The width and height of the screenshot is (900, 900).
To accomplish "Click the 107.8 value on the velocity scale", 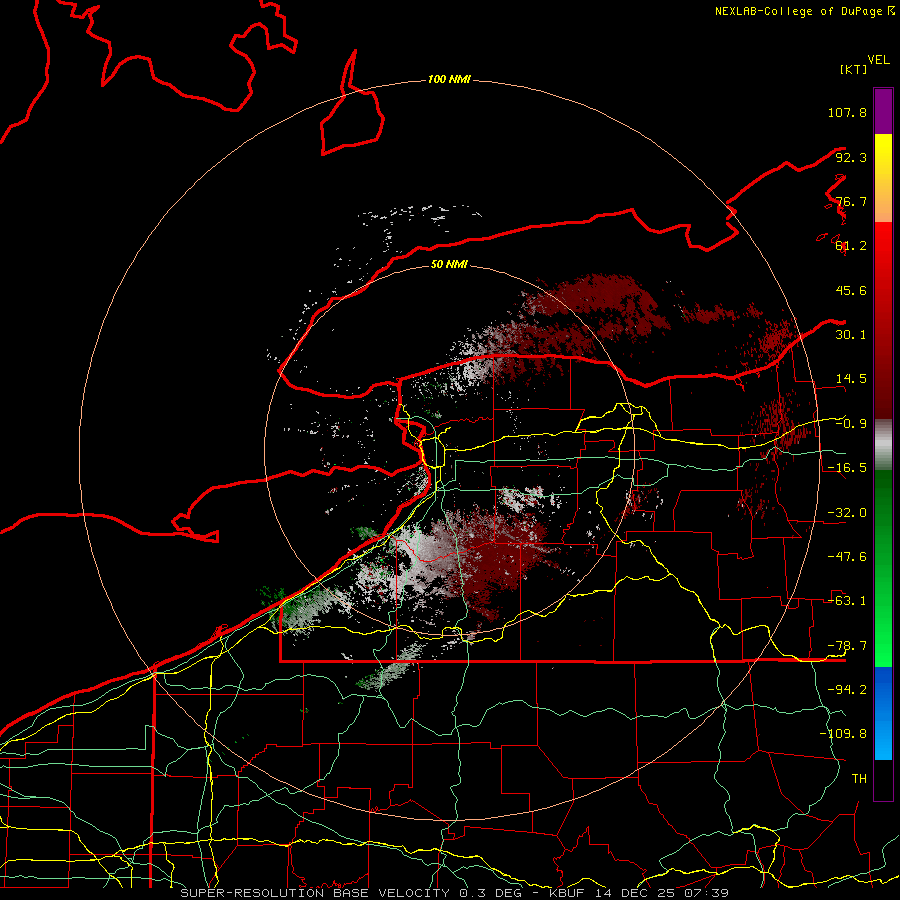I will (847, 112).
